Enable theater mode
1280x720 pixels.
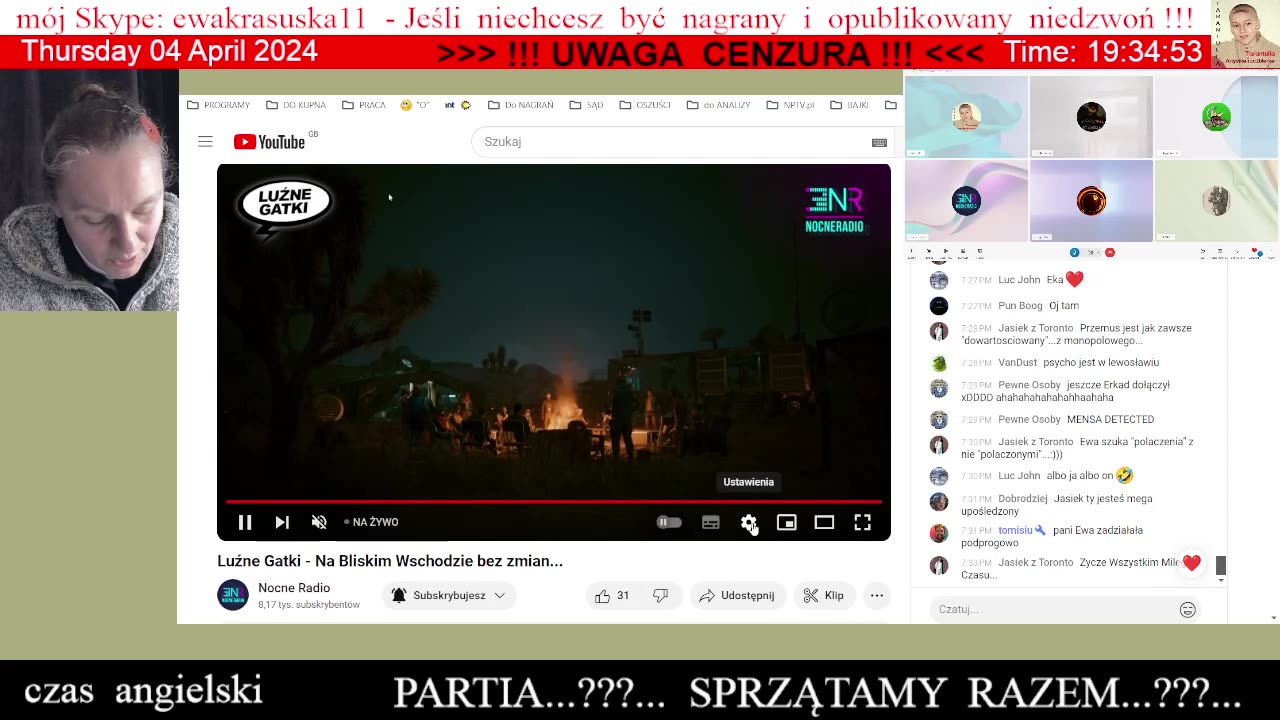(x=824, y=522)
